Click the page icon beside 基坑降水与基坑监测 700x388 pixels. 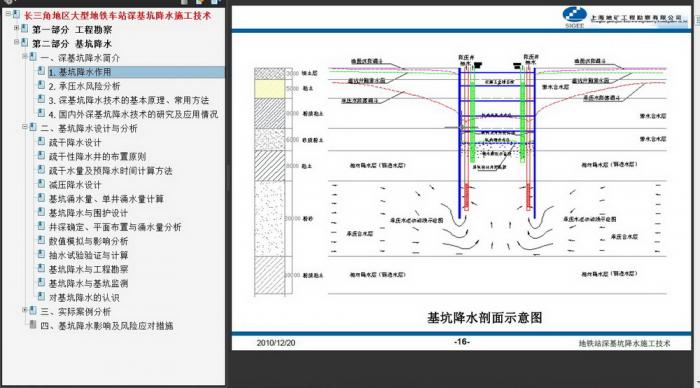pos(41,282)
